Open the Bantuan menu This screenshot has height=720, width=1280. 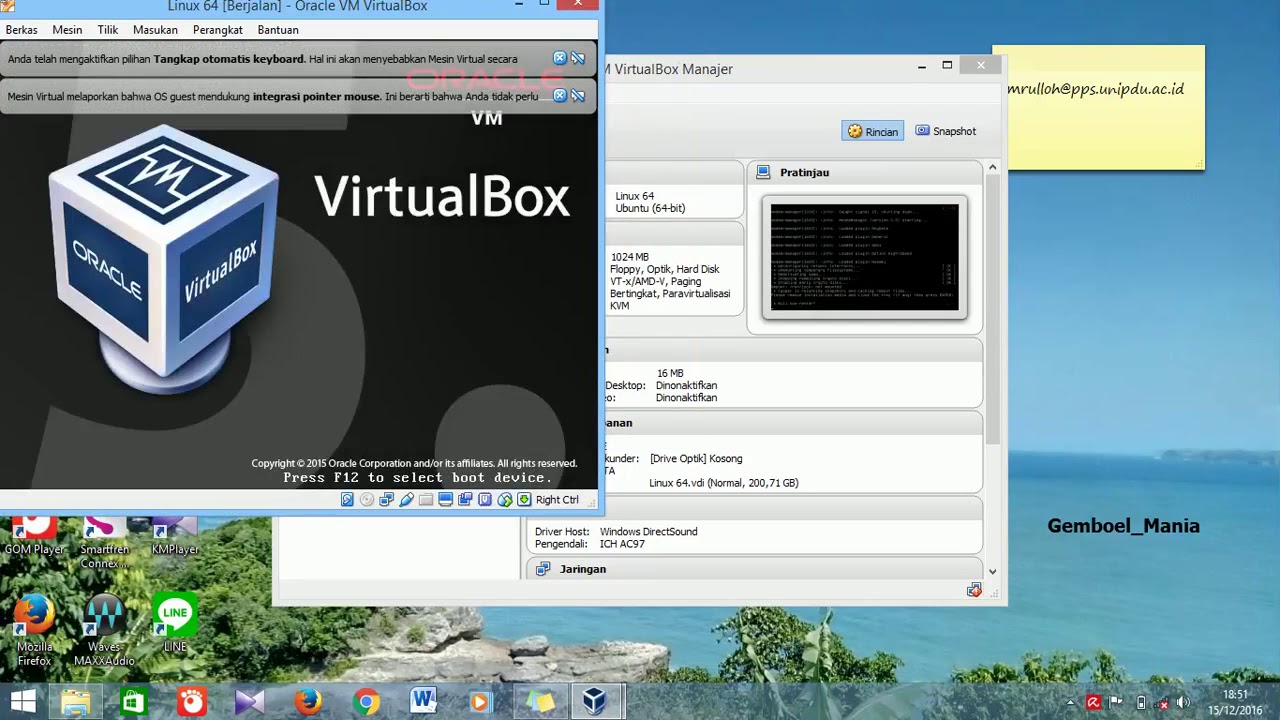(278, 30)
